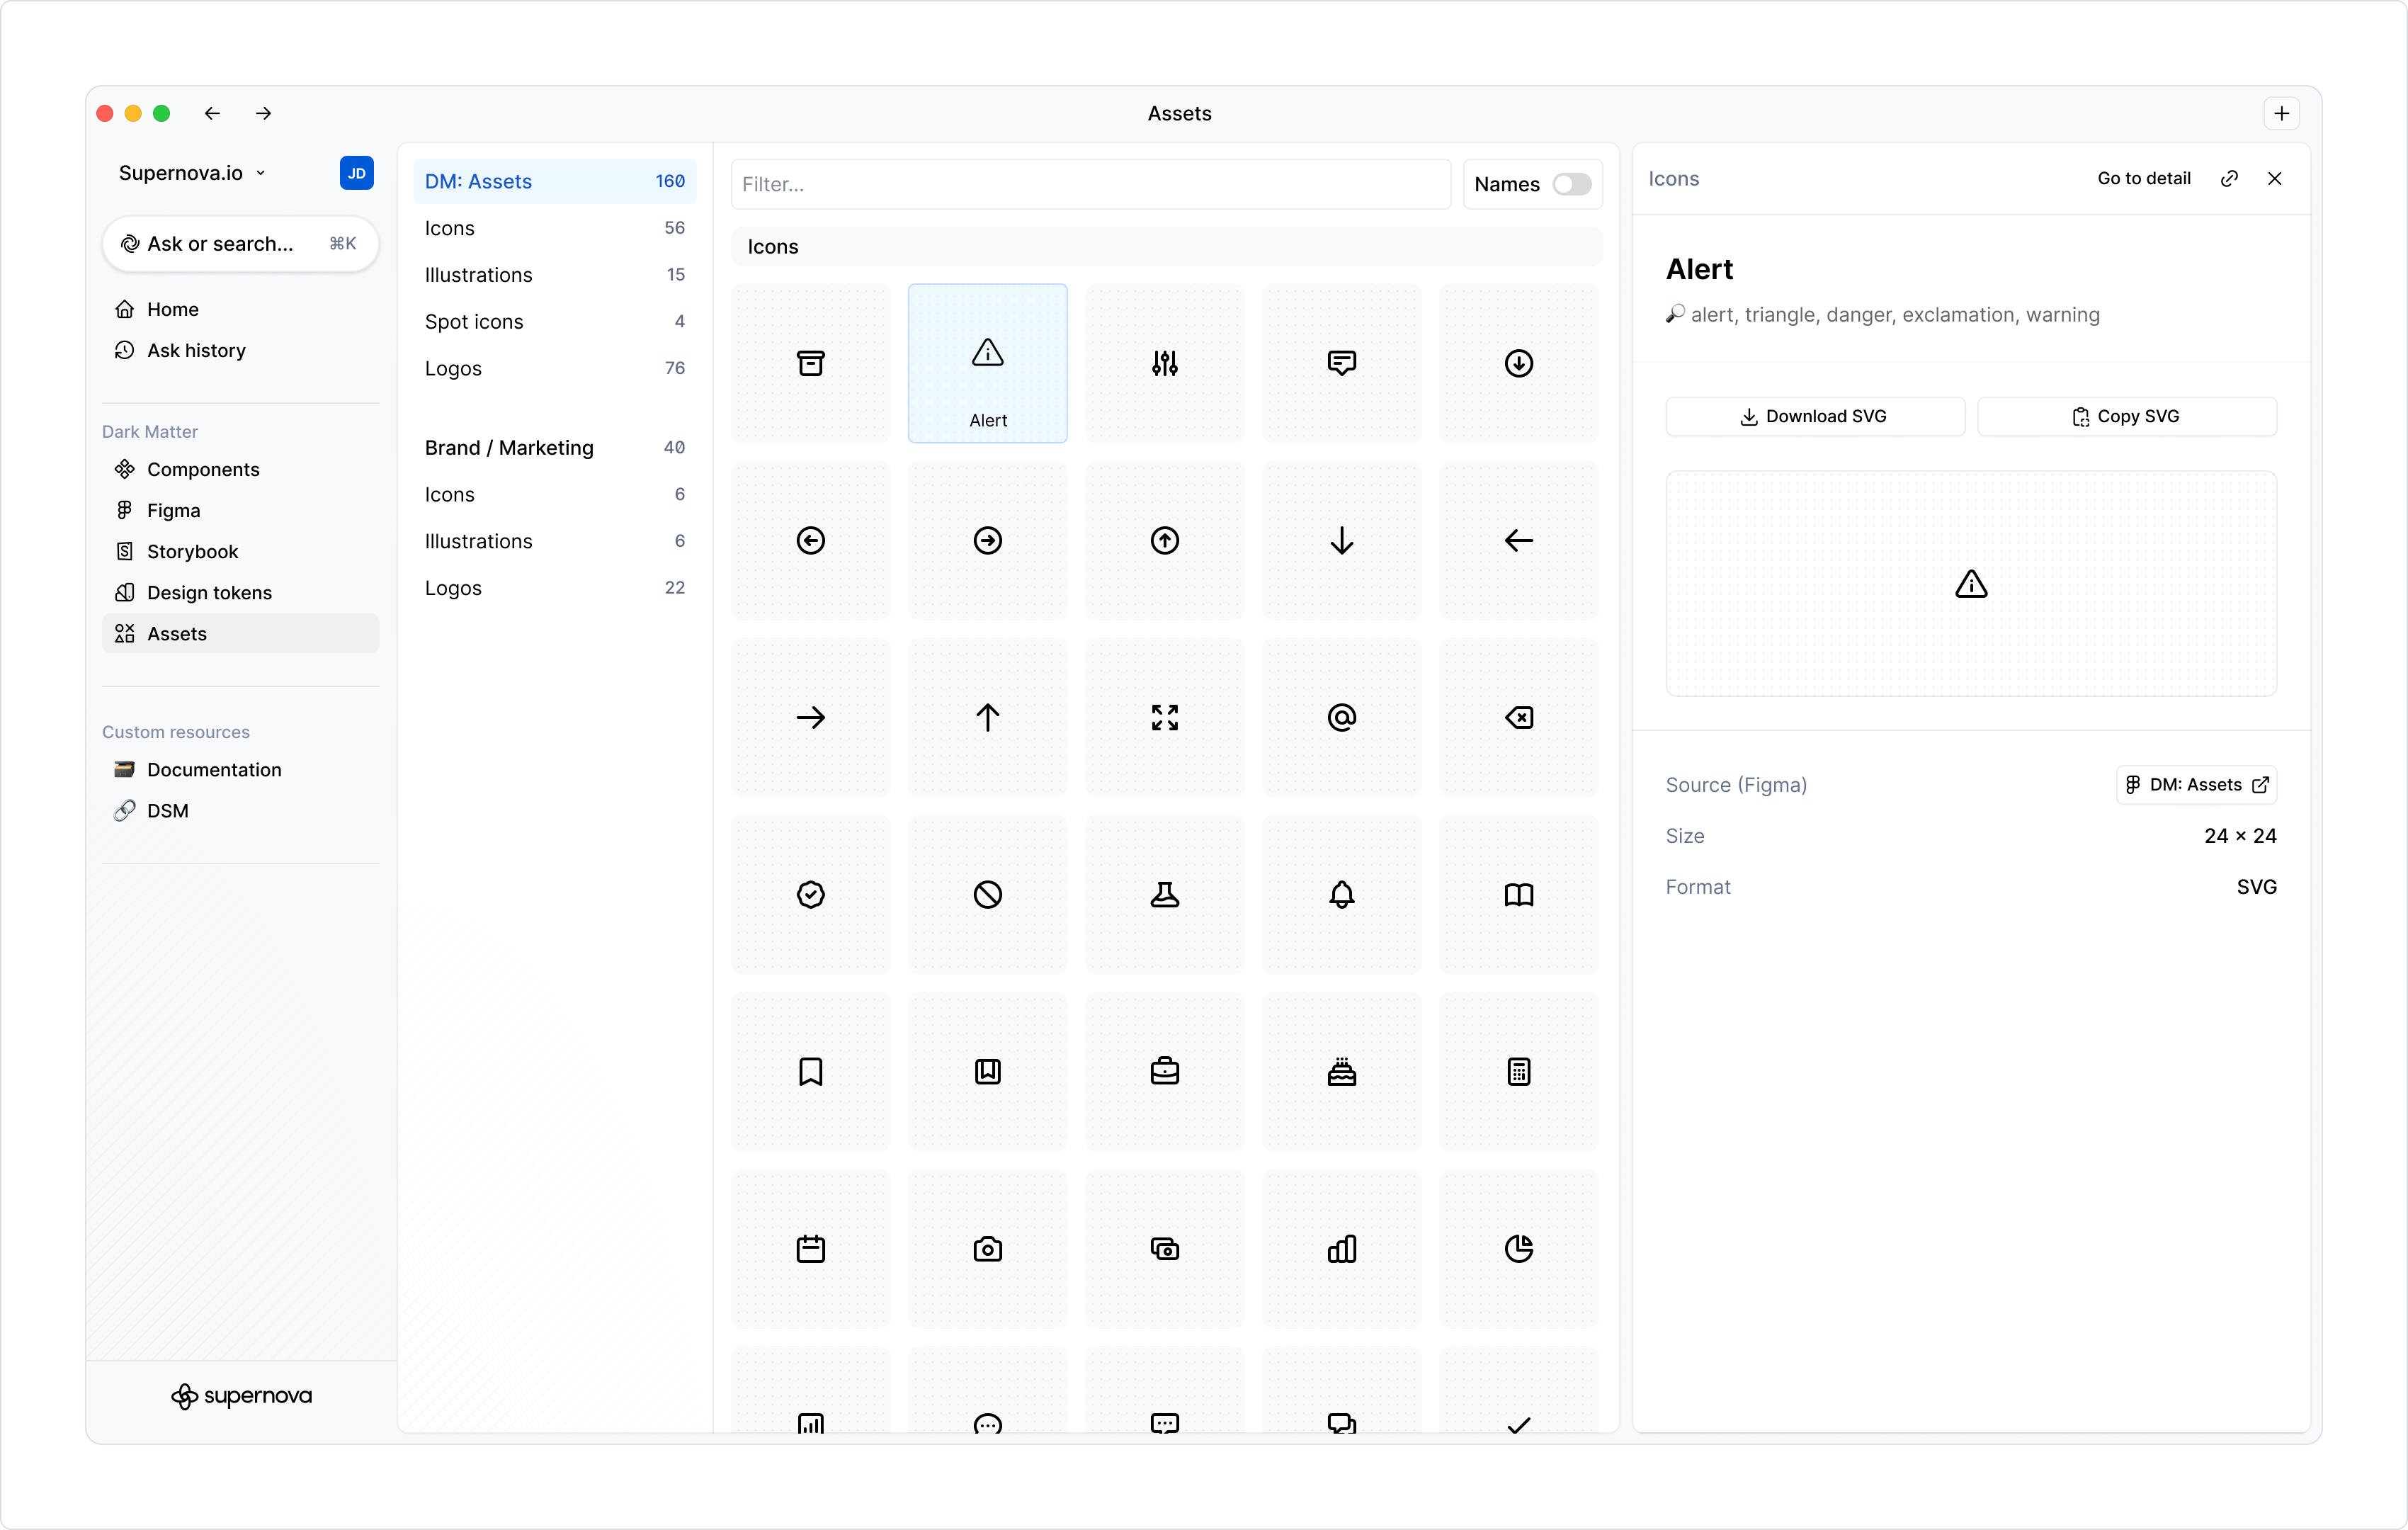
Task: Select the sliders adjustments icon asset
Action: pos(1164,363)
